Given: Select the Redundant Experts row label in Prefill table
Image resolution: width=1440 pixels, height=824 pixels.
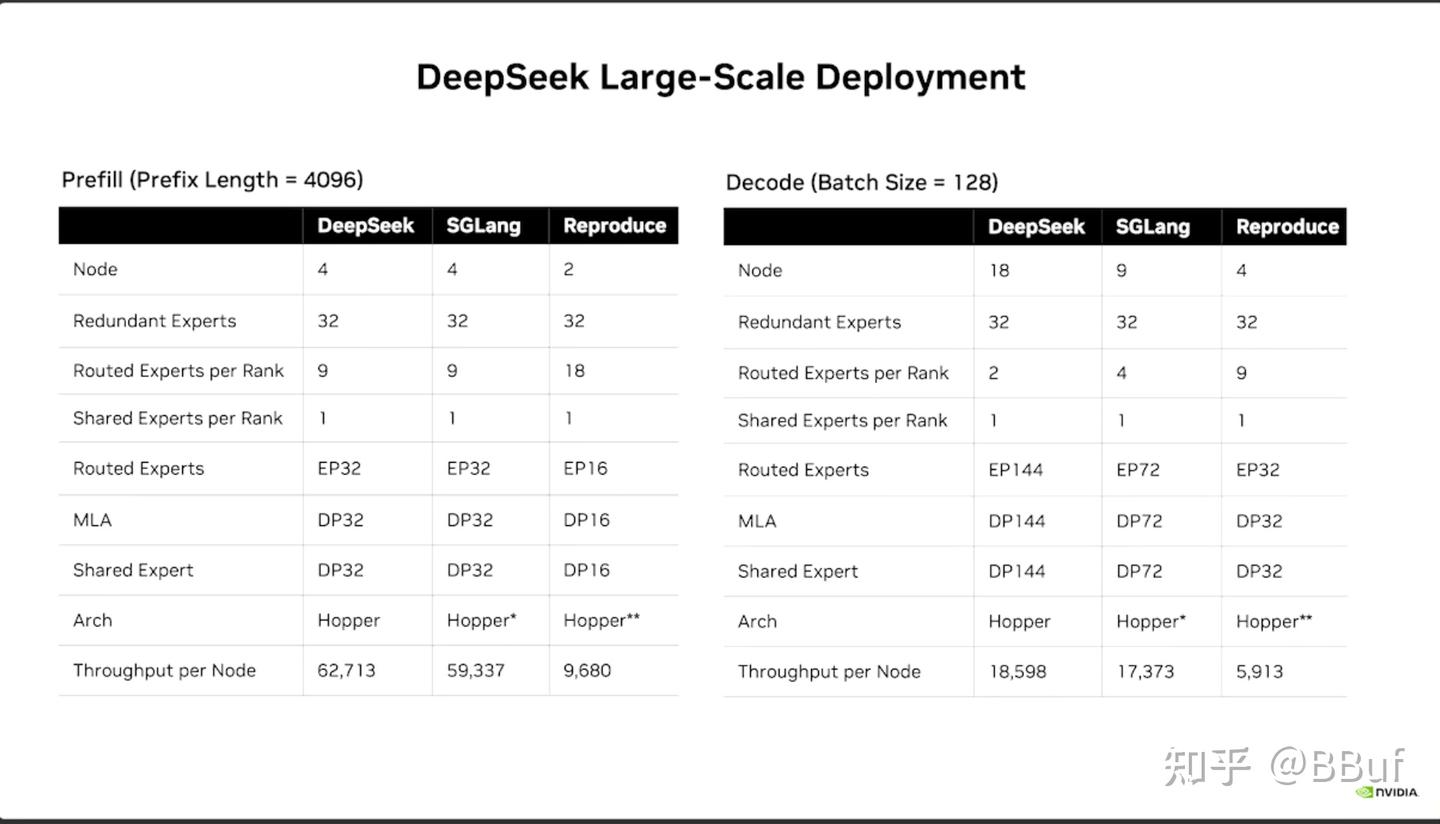Looking at the screenshot, I should [155, 321].
